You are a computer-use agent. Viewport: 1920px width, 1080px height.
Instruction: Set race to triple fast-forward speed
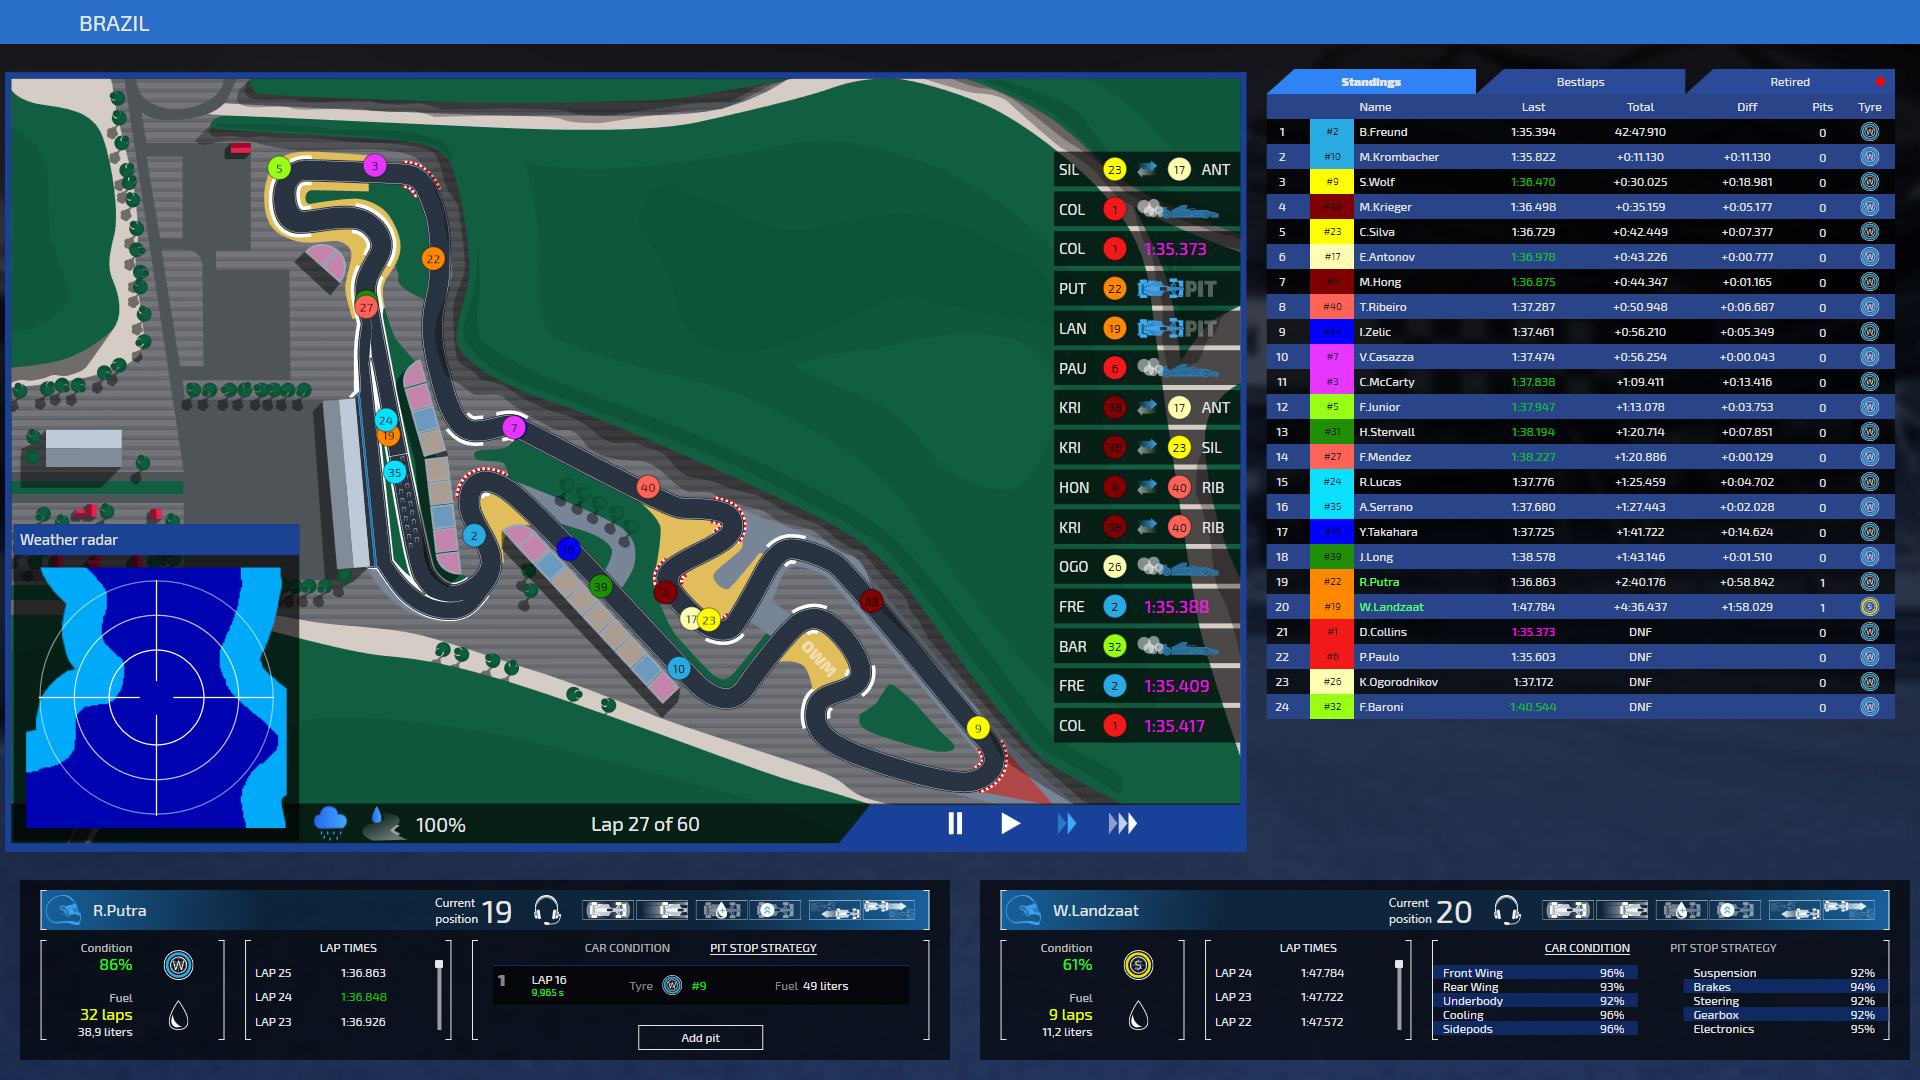(1122, 823)
